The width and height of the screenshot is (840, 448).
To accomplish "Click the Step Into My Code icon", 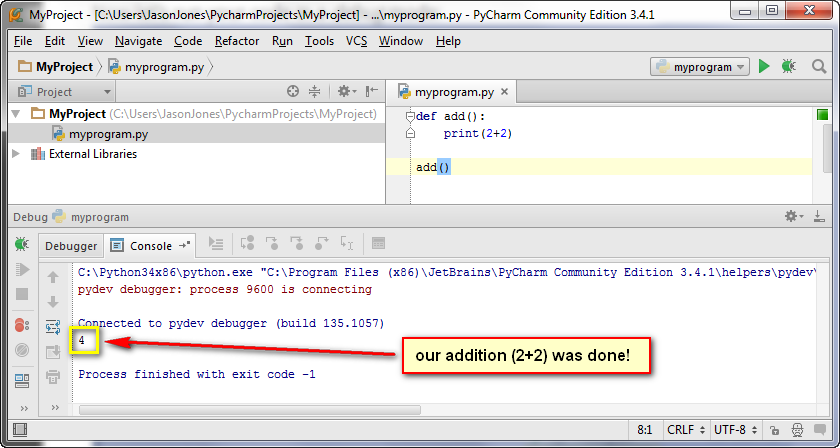I will (296, 244).
